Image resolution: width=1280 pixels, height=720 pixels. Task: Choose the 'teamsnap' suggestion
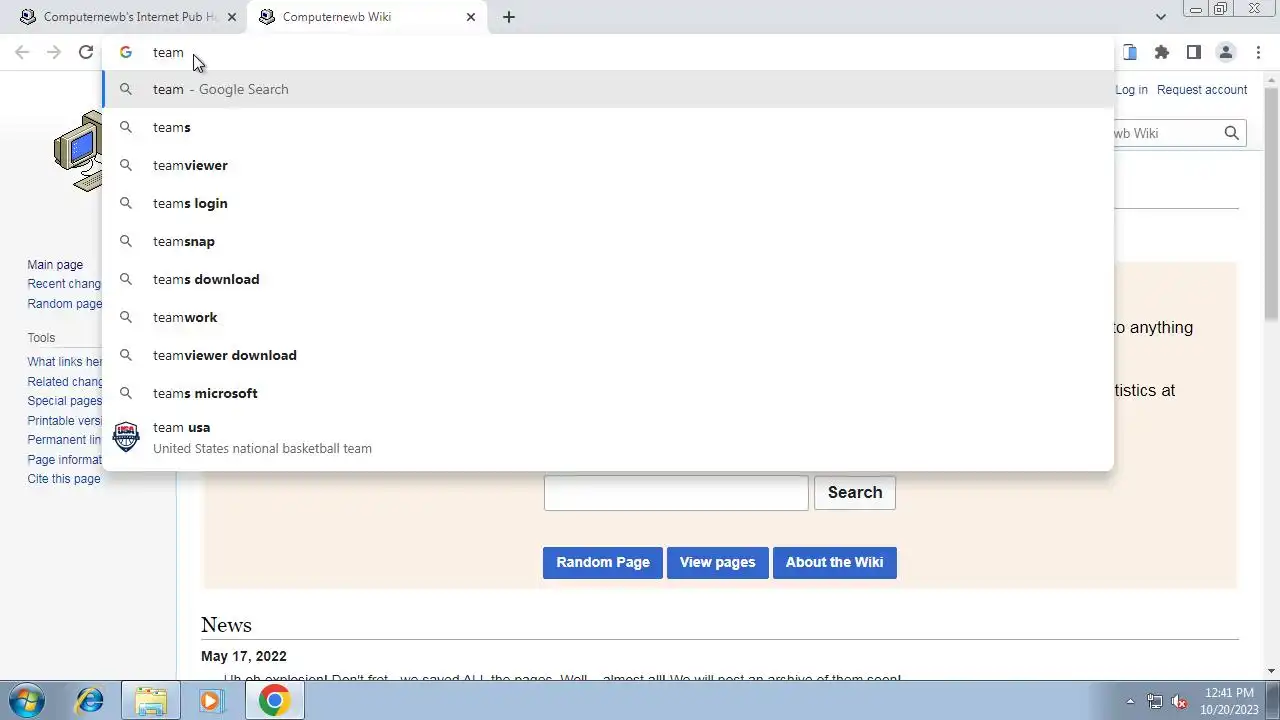[x=608, y=241]
